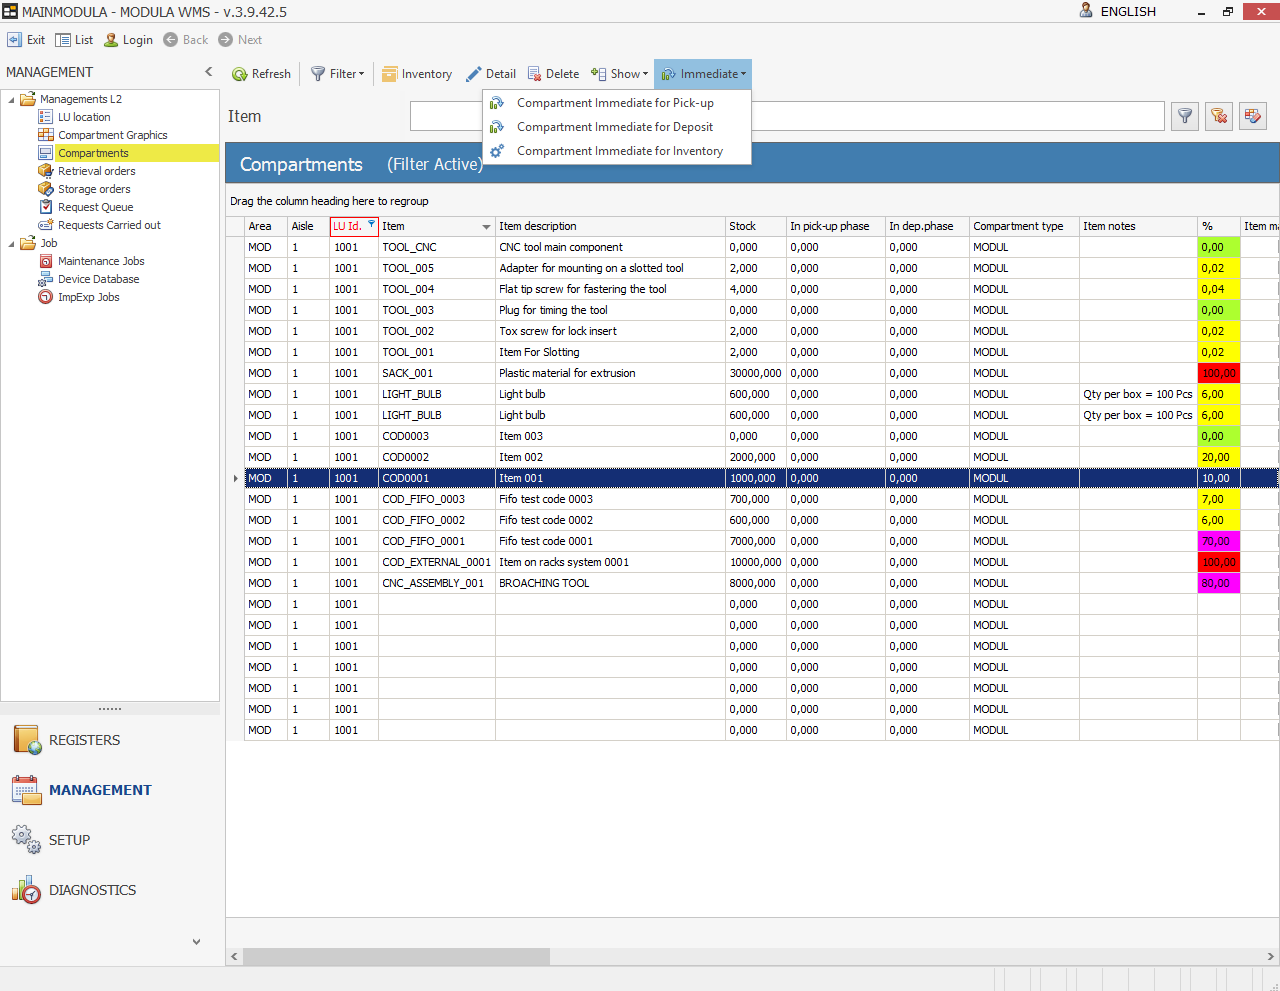This screenshot has height=991, width=1280.
Task: Click the red 100,00 percent cell for SACK_001
Action: [x=1218, y=373]
